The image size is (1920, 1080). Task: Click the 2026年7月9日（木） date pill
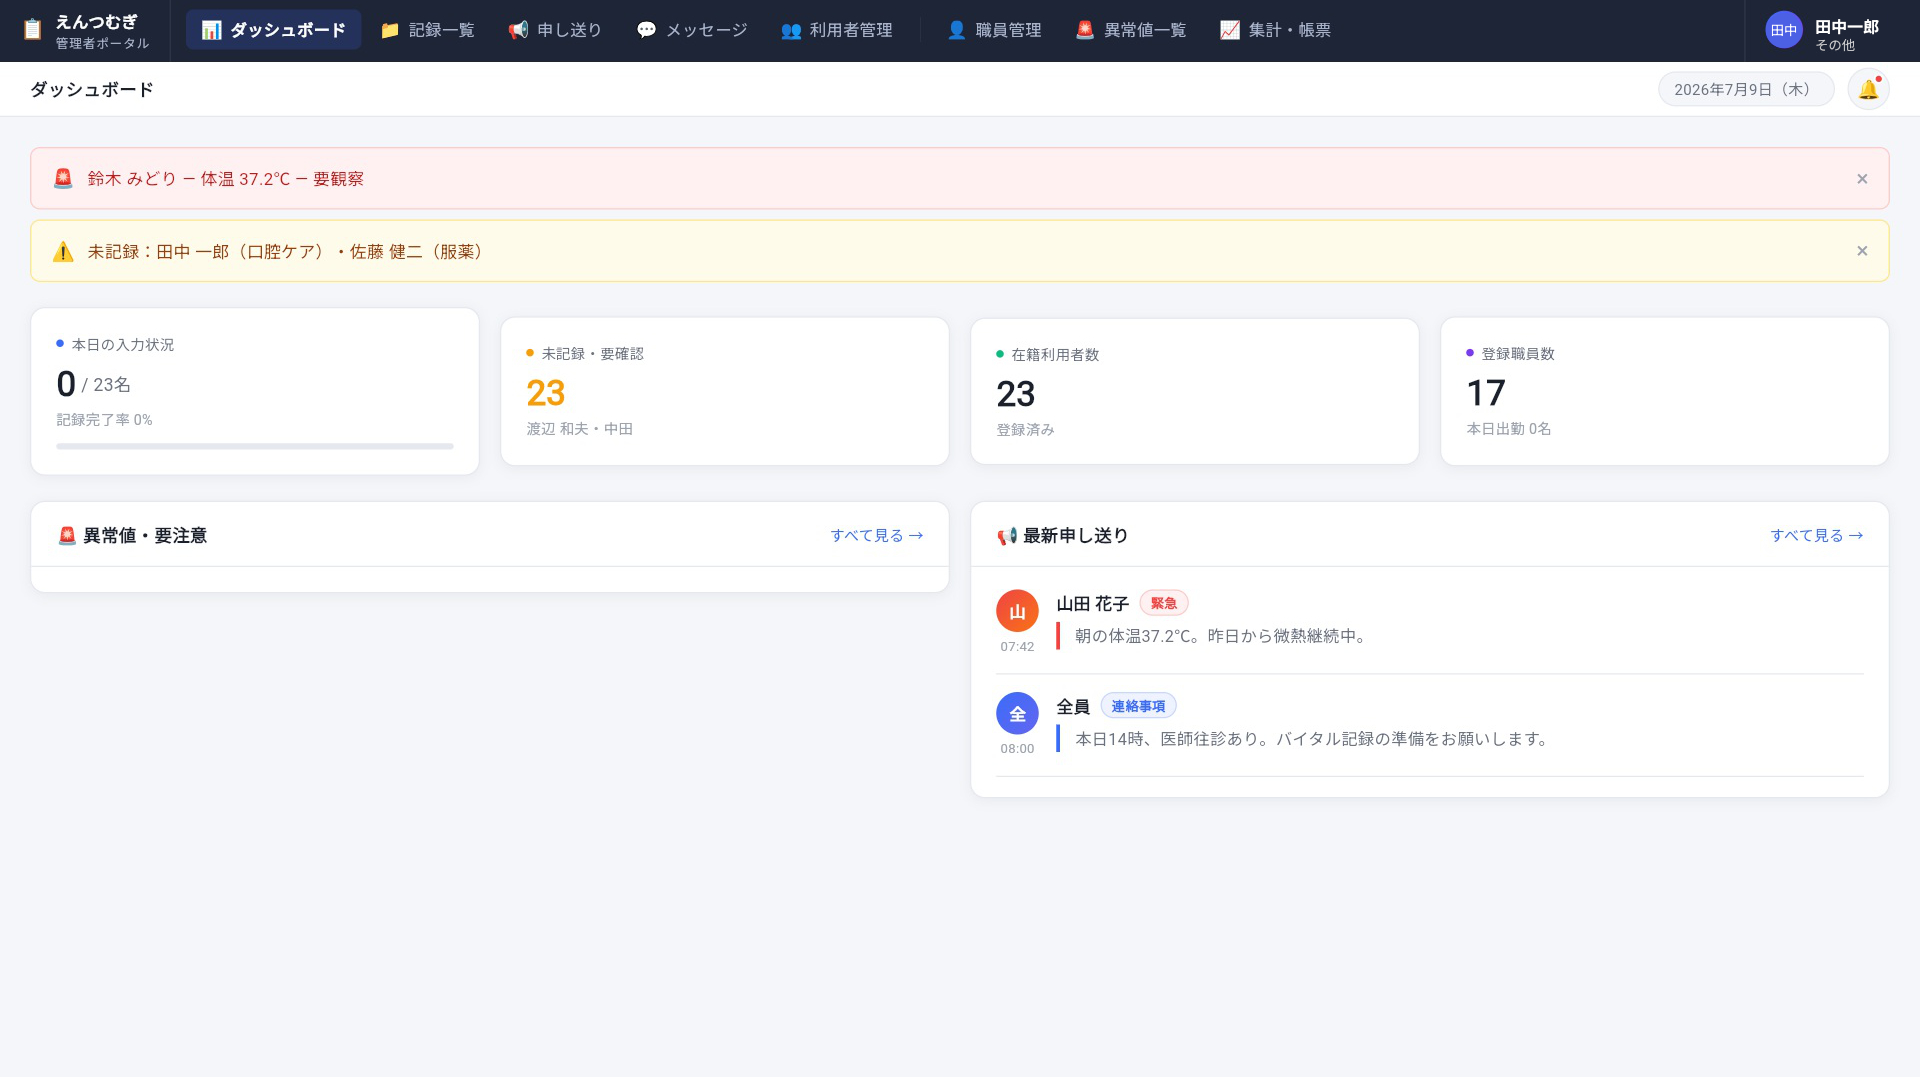[1746, 89]
